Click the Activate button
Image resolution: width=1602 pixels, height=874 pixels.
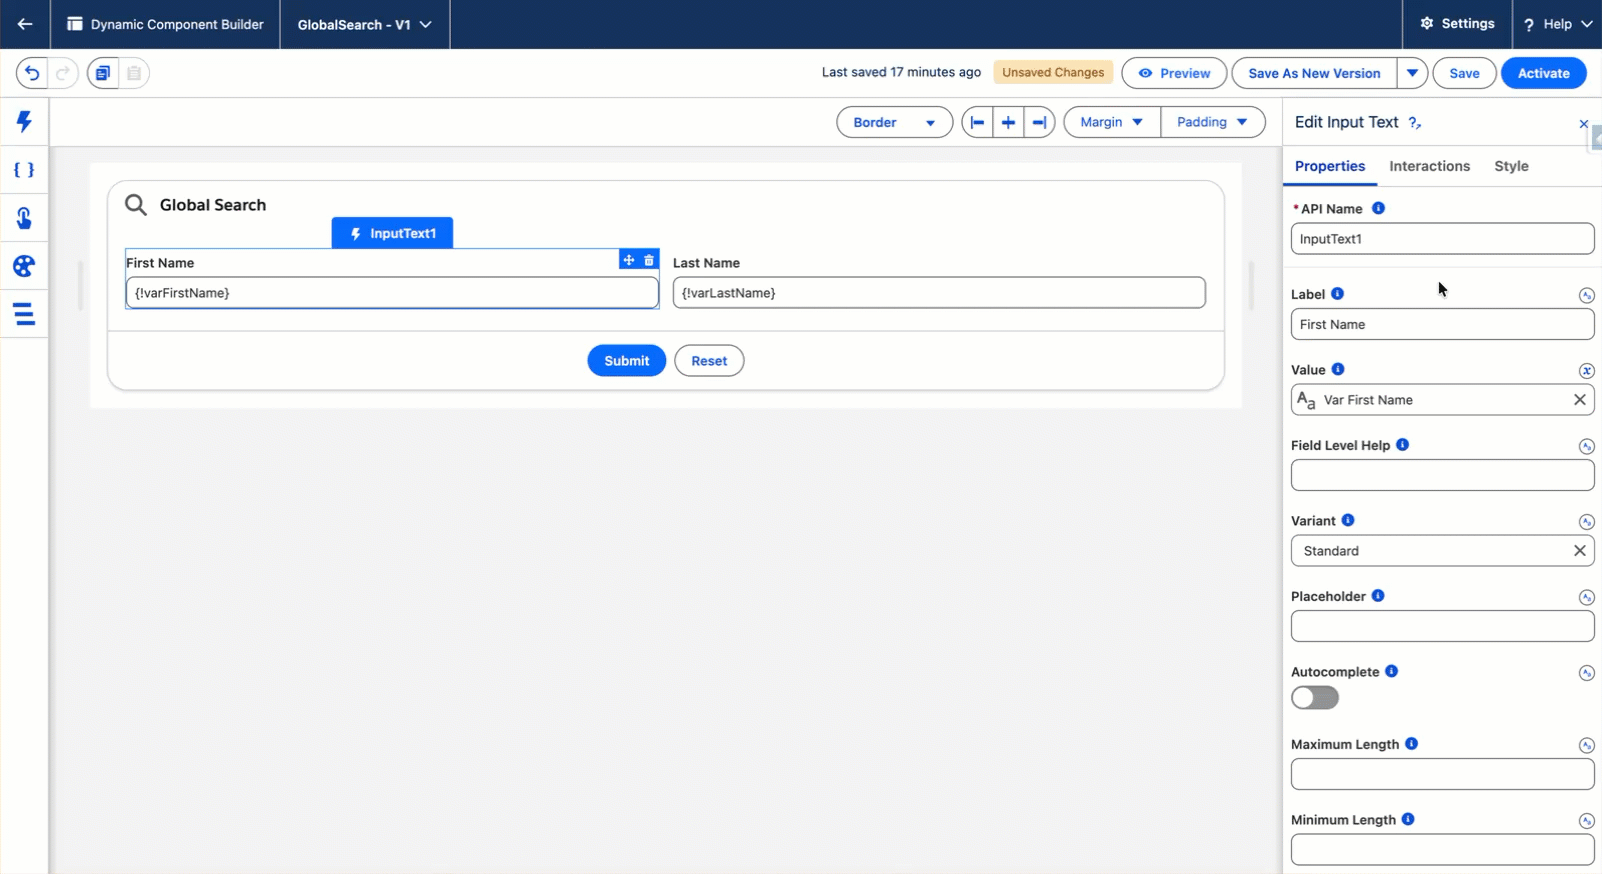(1543, 73)
